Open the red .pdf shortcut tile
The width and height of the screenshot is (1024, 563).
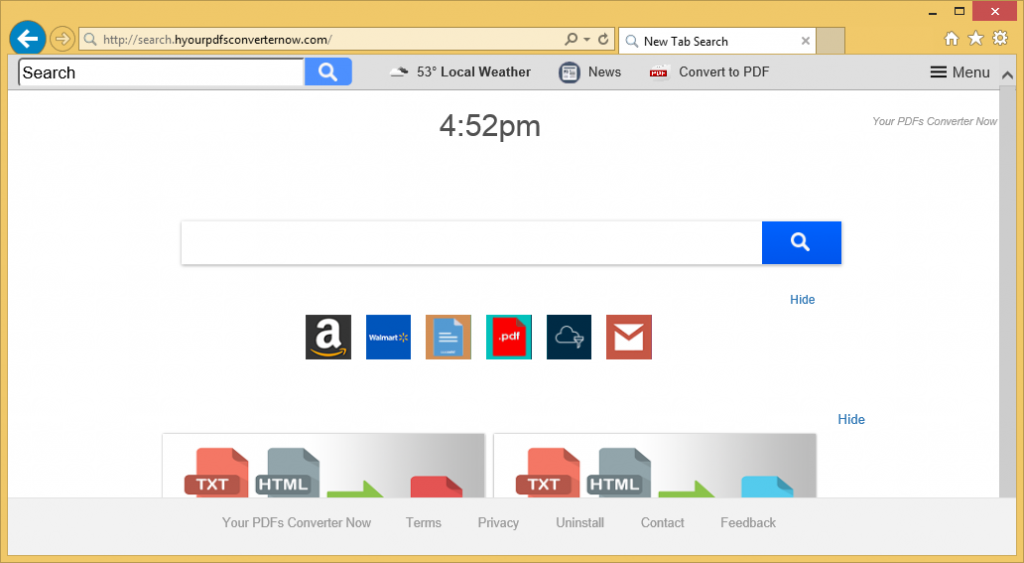(509, 337)
